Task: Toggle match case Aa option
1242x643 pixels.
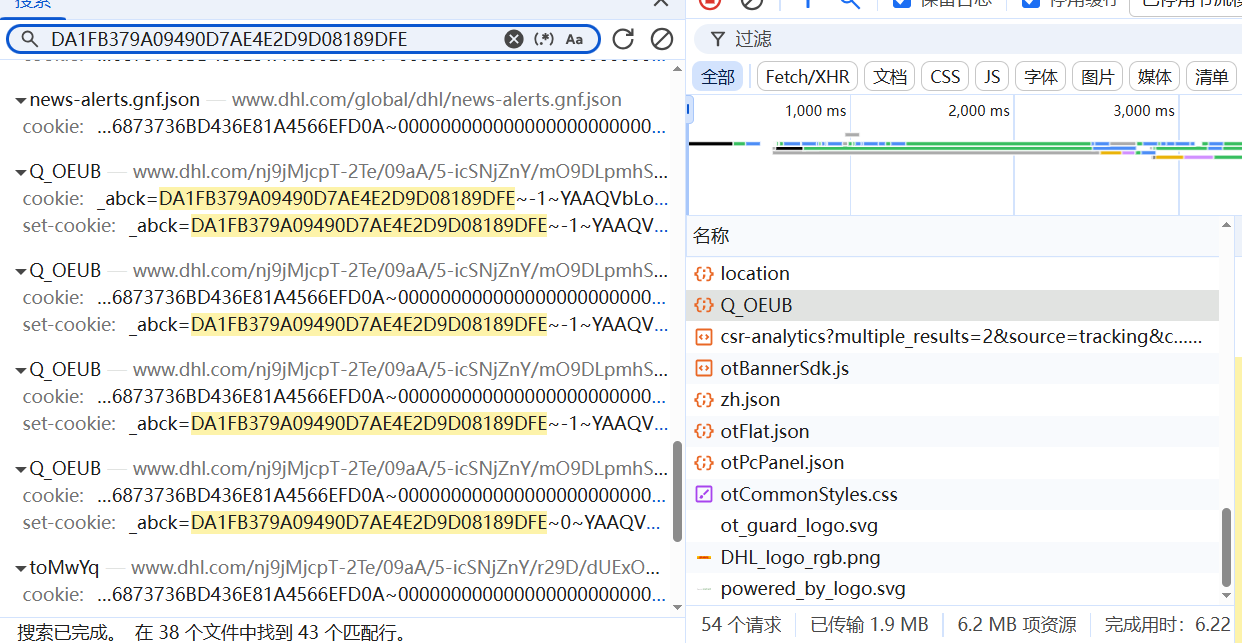Action: (x=574, y=39)
